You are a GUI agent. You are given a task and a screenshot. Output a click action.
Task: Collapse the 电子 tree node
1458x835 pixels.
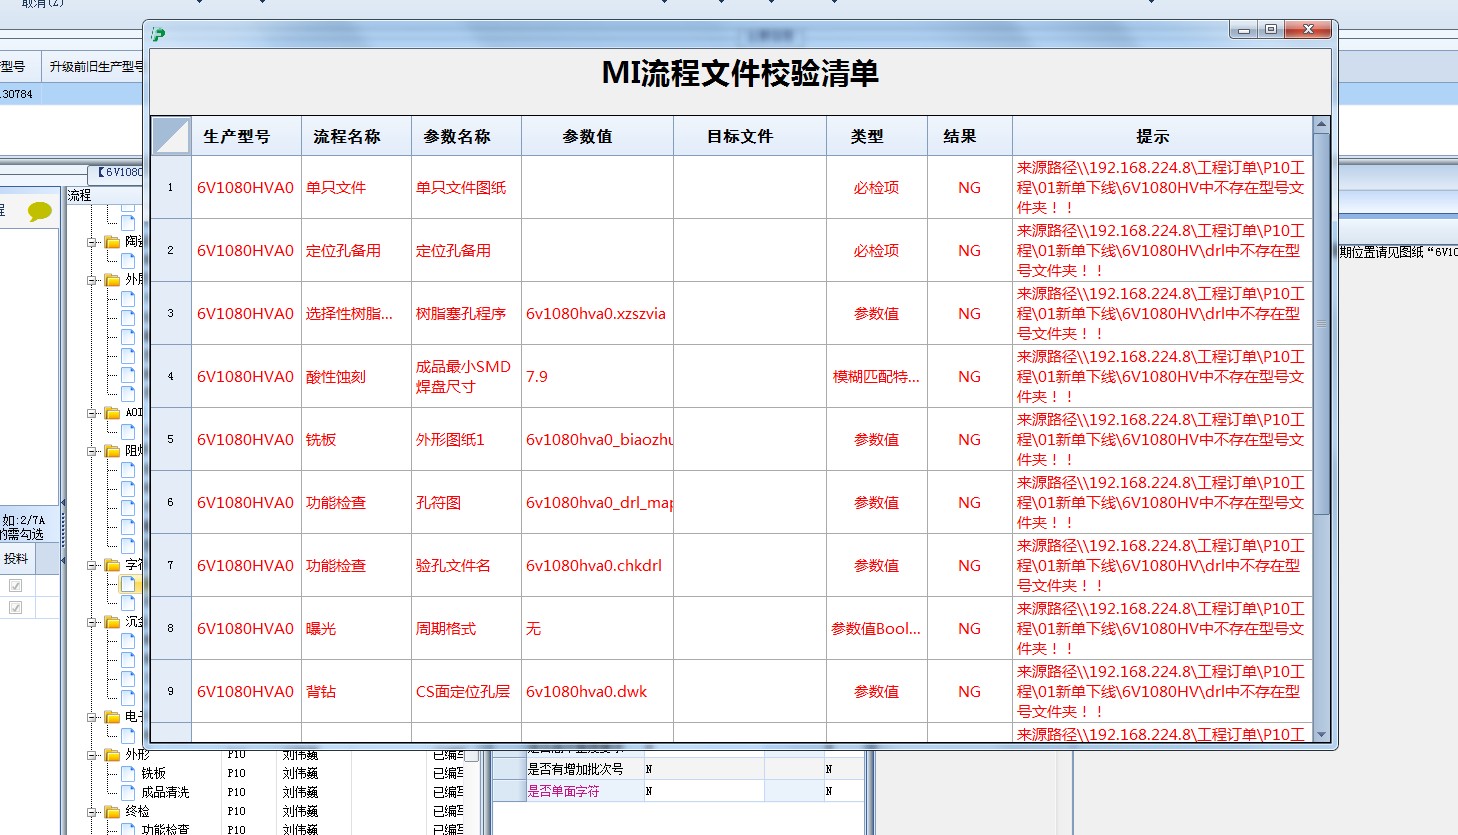pos(92,717)
